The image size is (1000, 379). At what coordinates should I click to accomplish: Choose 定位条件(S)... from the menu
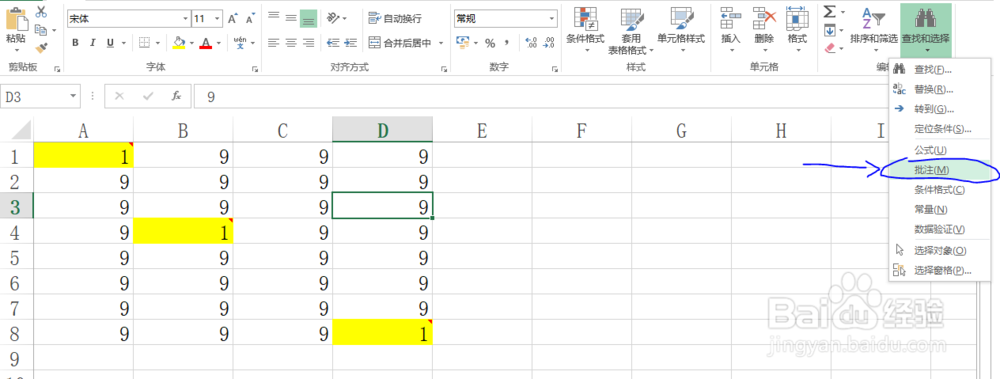(x=939, y=129)
